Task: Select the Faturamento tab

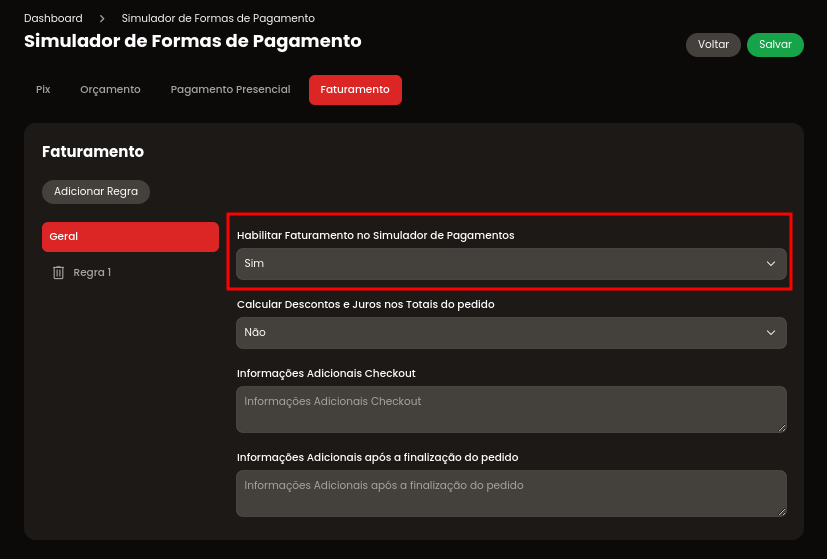Action: [x=355, y=90]
